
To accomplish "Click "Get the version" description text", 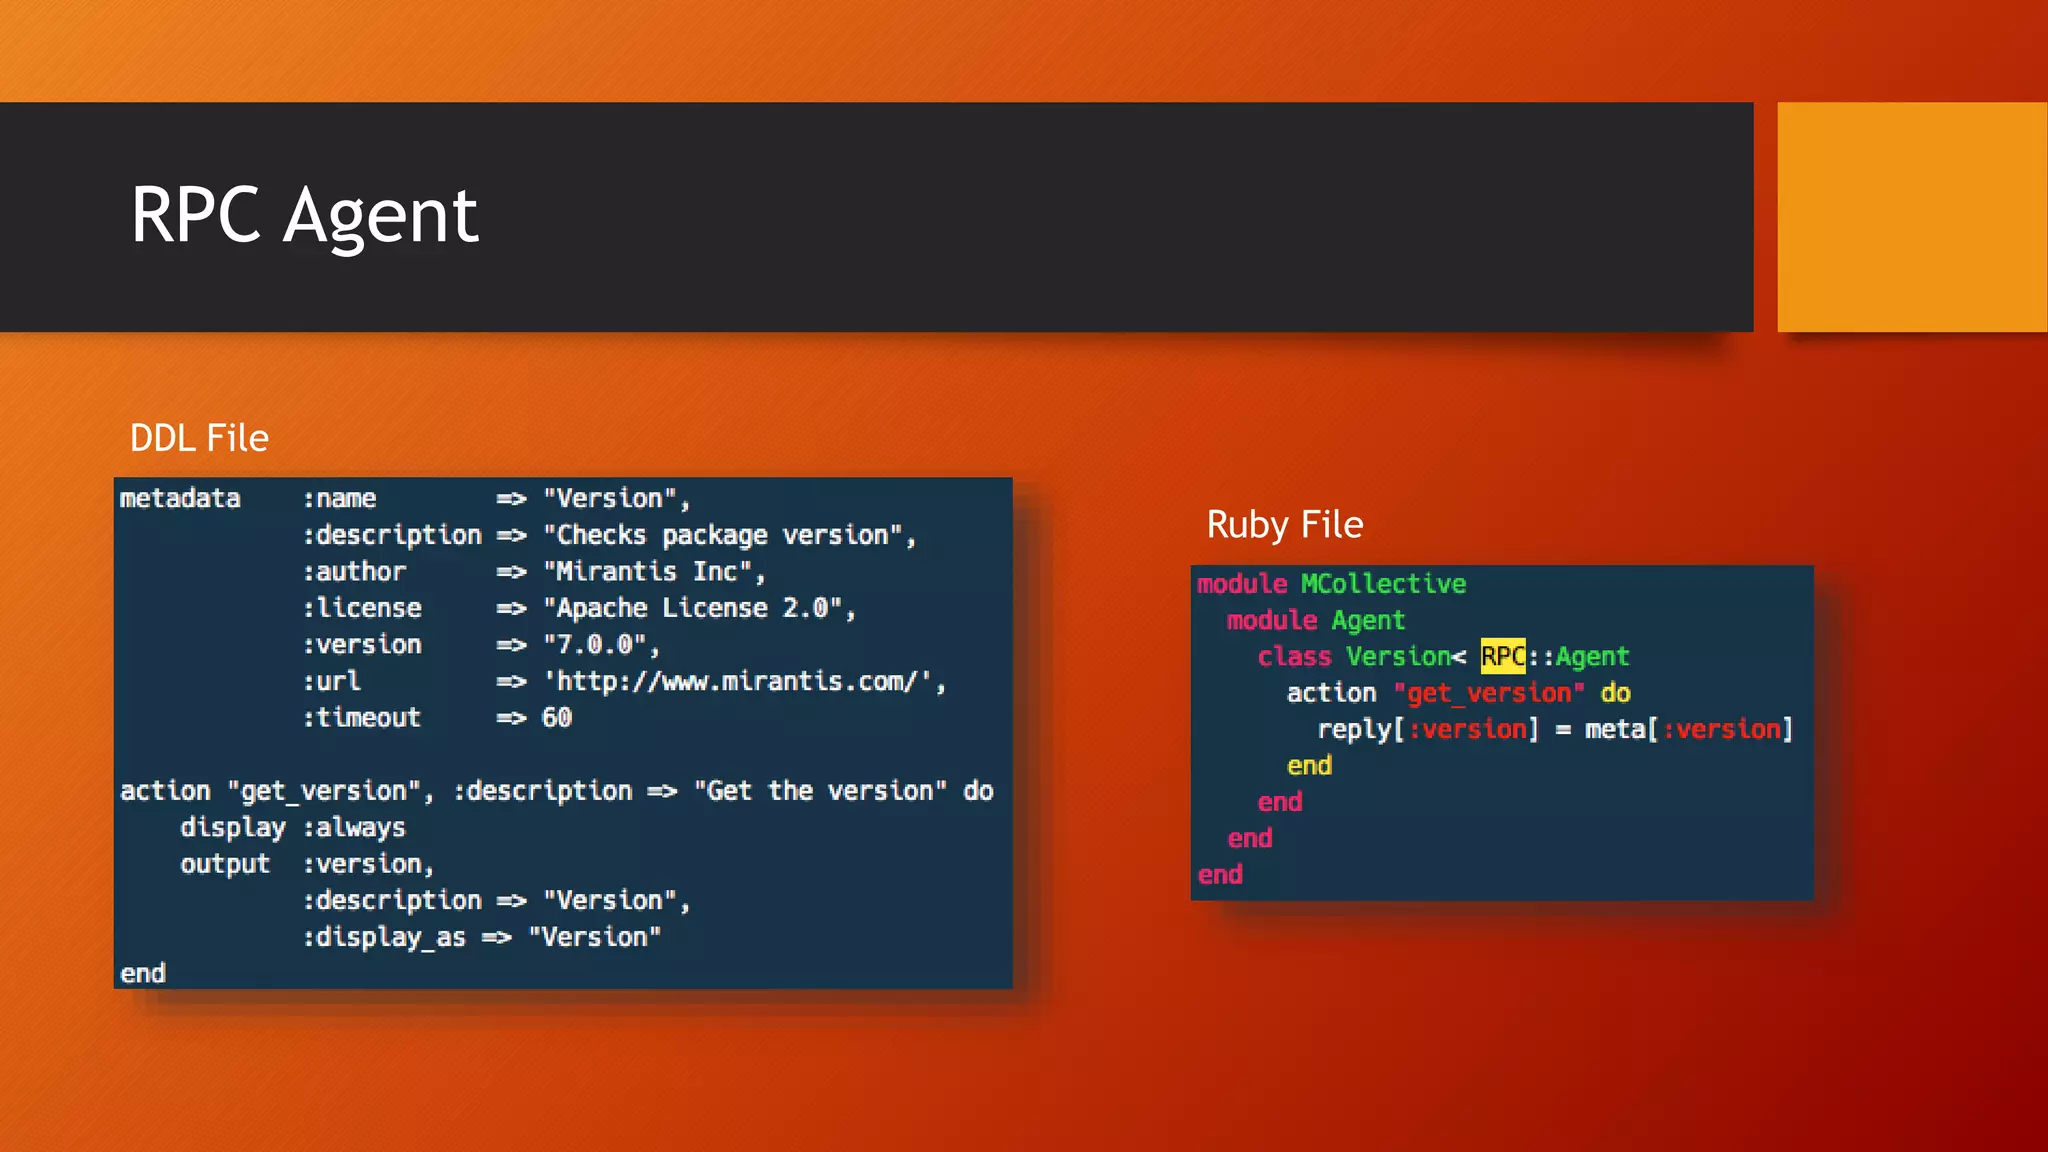I will pyautogui.click(x=820, y=791).
